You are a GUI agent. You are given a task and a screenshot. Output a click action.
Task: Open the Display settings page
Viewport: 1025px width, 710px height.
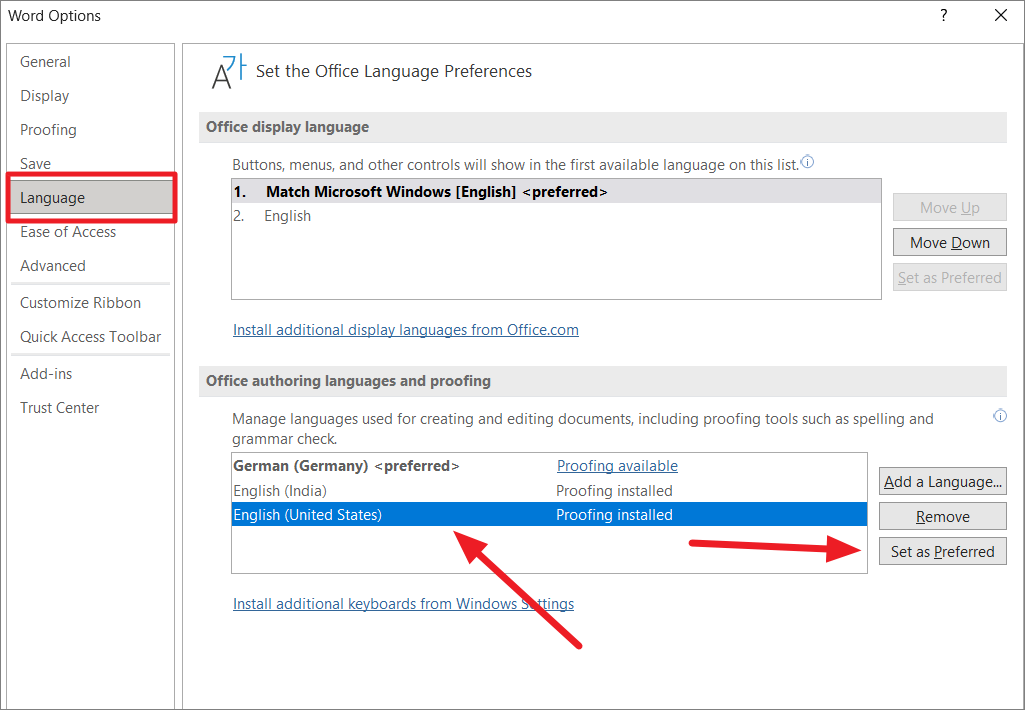click(44, 95)
